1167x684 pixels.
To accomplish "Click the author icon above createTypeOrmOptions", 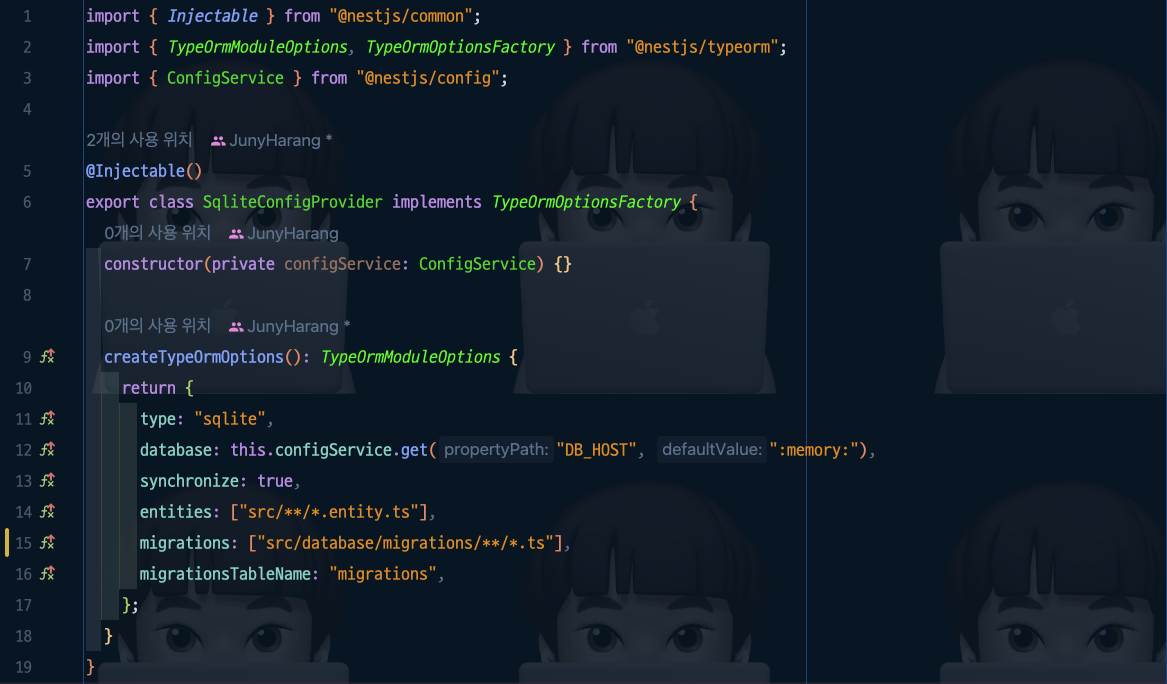I will 236,327.
